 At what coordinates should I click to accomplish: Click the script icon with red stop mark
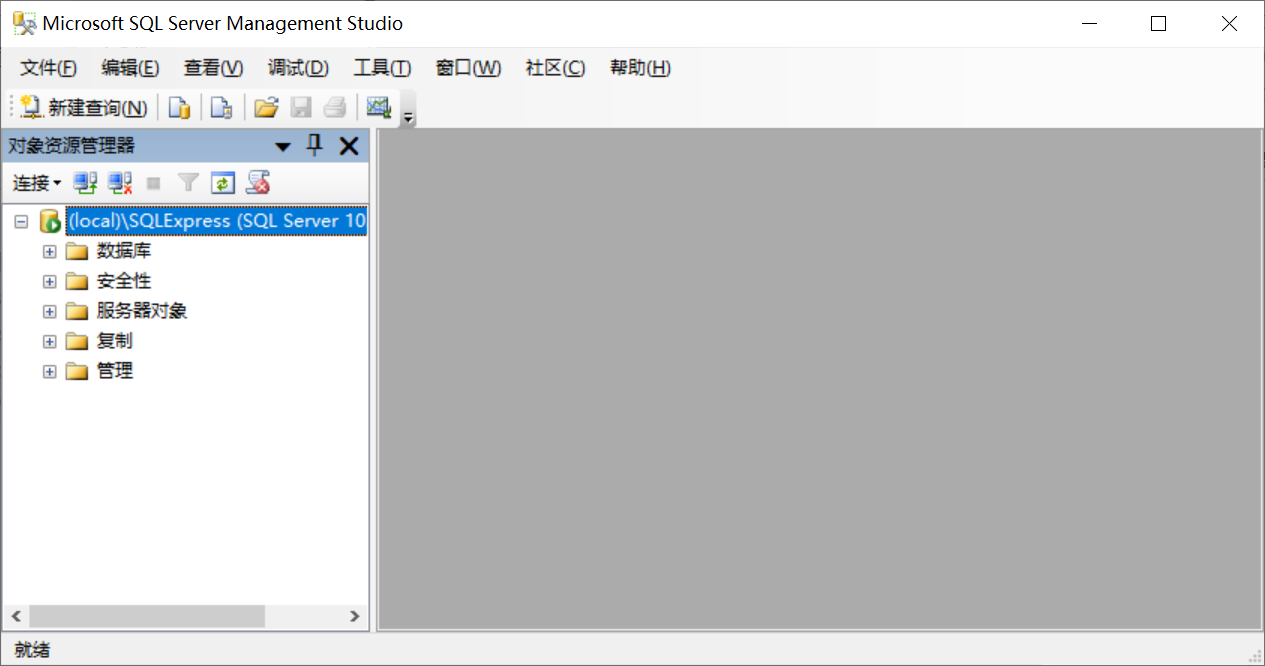coord(259,183)
